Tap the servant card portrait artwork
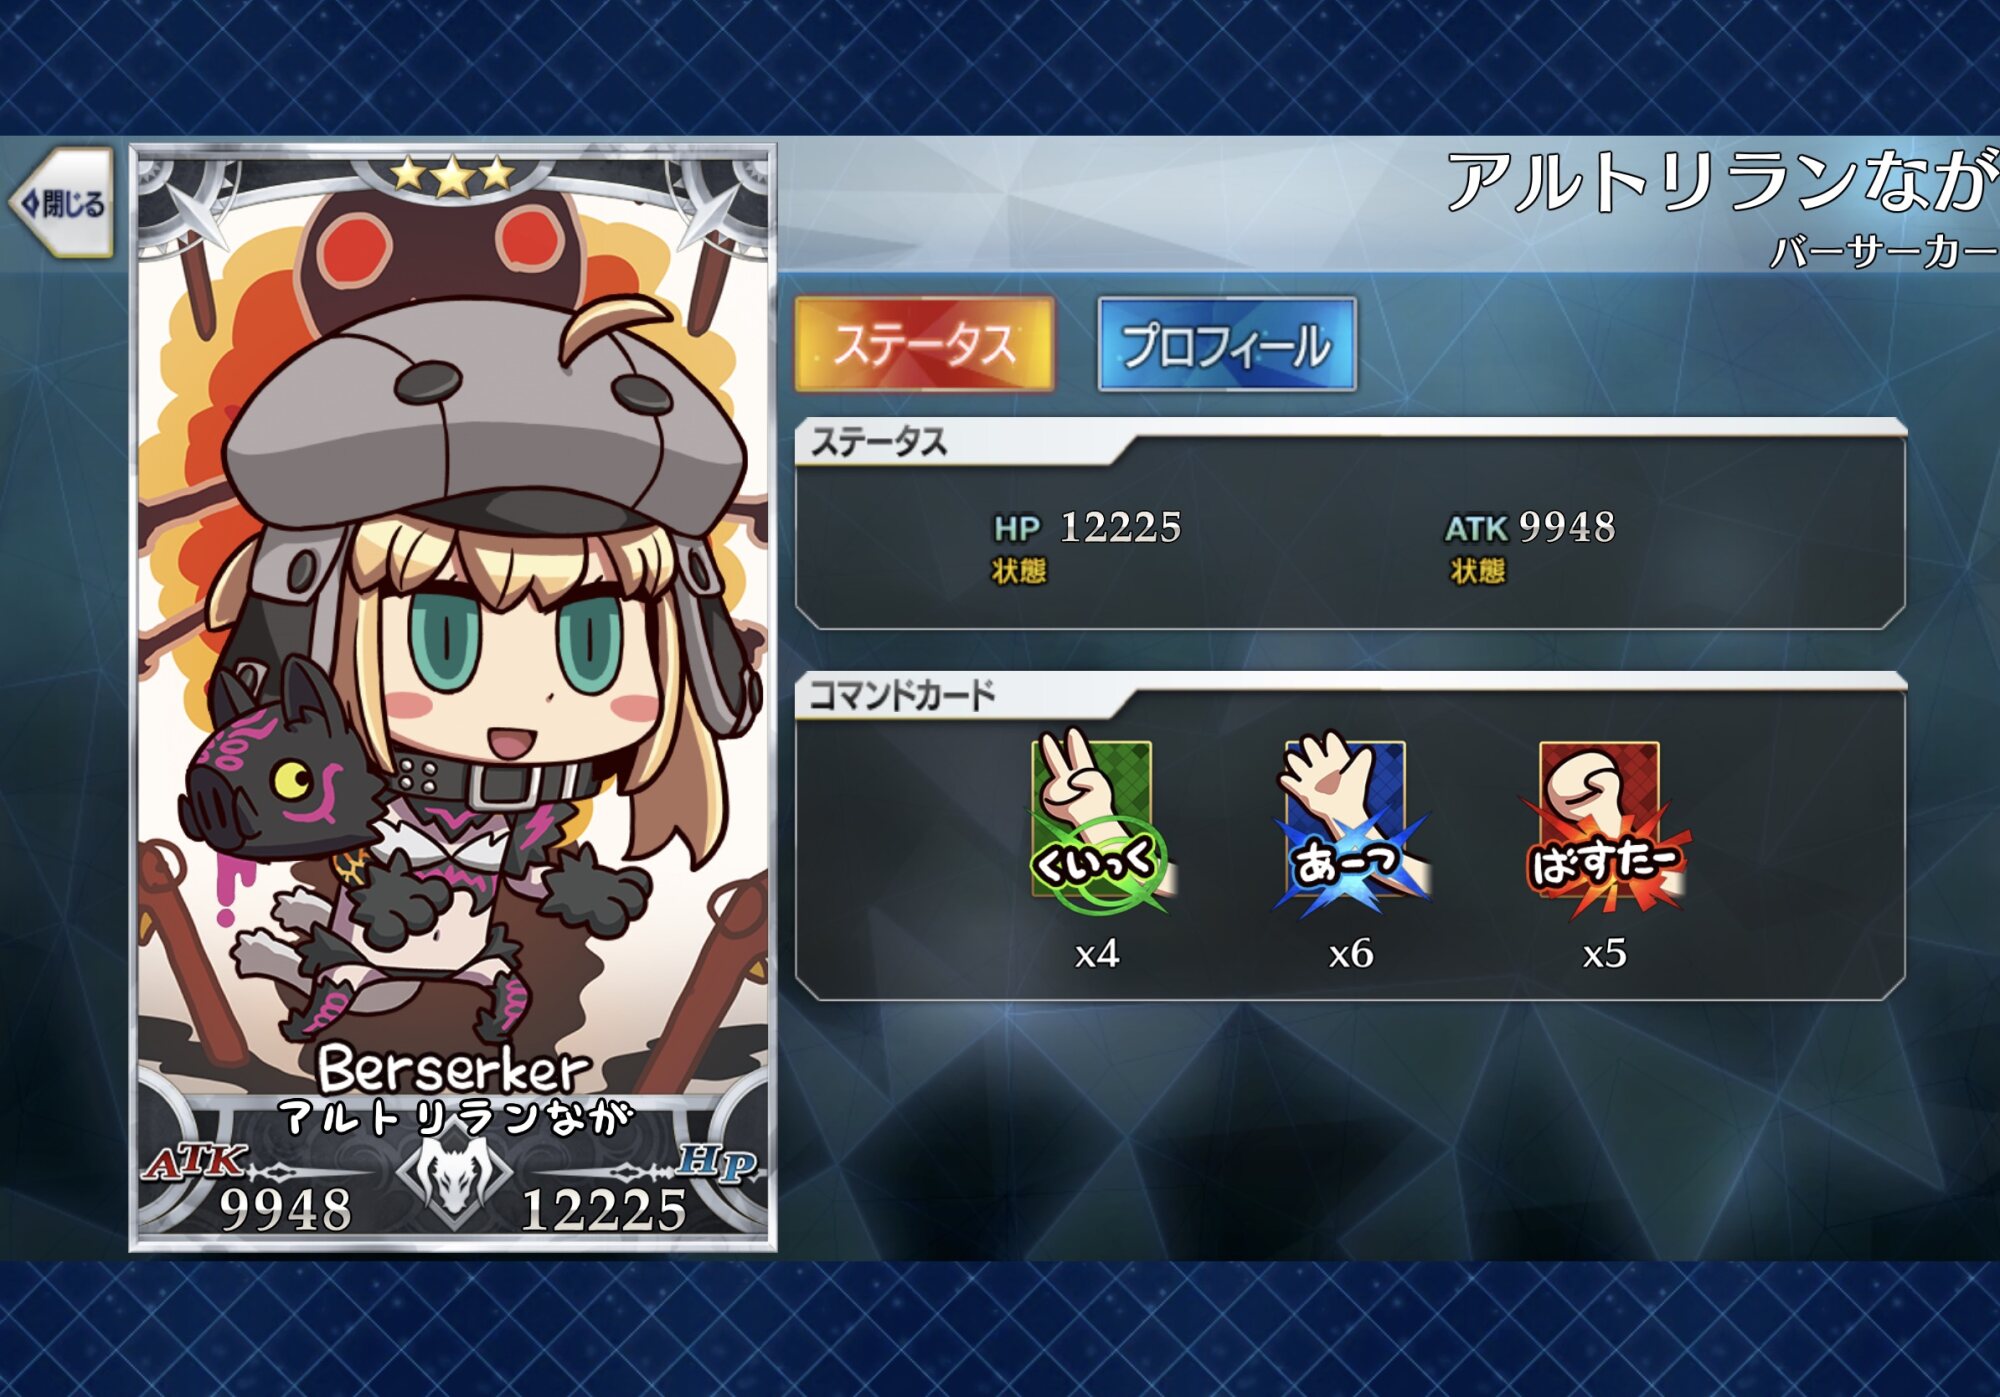This screenshot has width=2000, height=1397. (453, 620)
